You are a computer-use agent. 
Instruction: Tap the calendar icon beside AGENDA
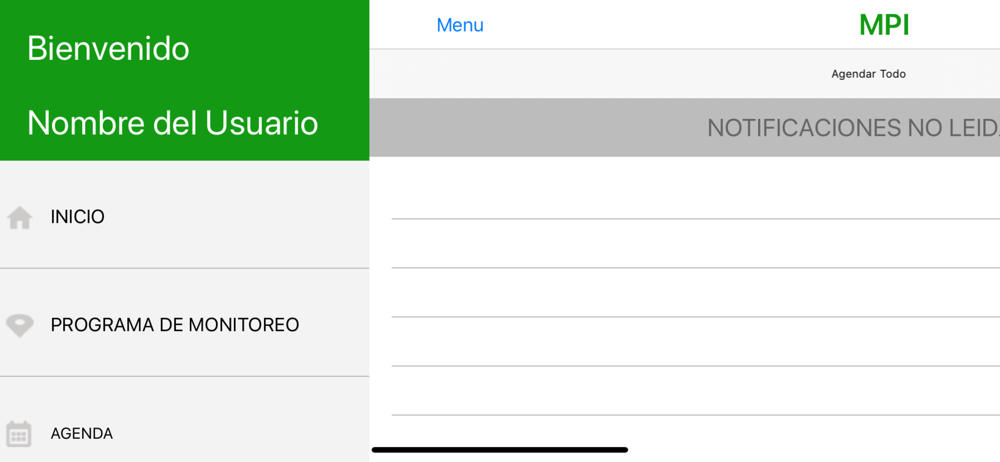[x=19, y=434]
